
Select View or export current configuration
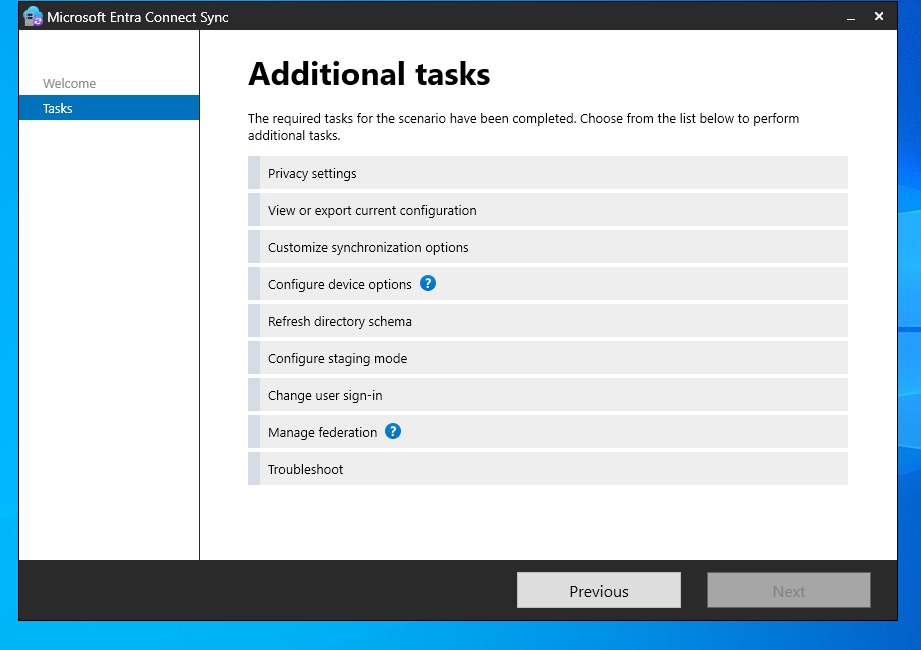tap(547, 210)
